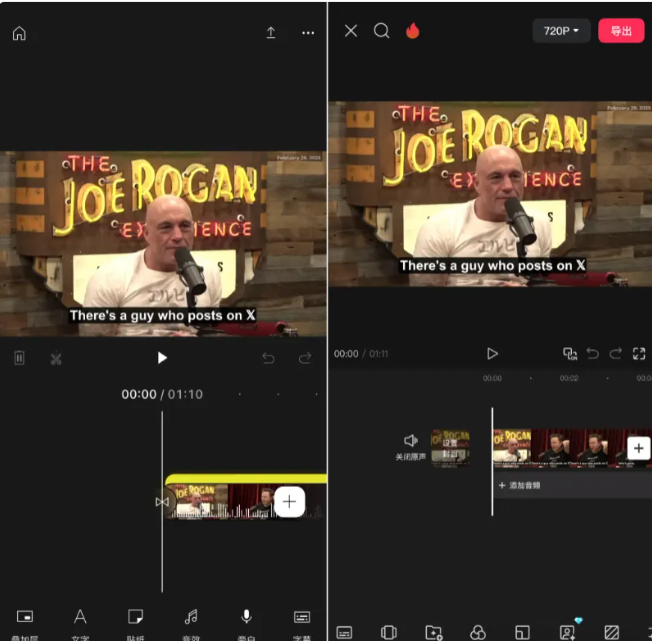Viewport: 652px width, 641px height.
Task: Open the text tool (A icon)
Action: coord(80,617)
